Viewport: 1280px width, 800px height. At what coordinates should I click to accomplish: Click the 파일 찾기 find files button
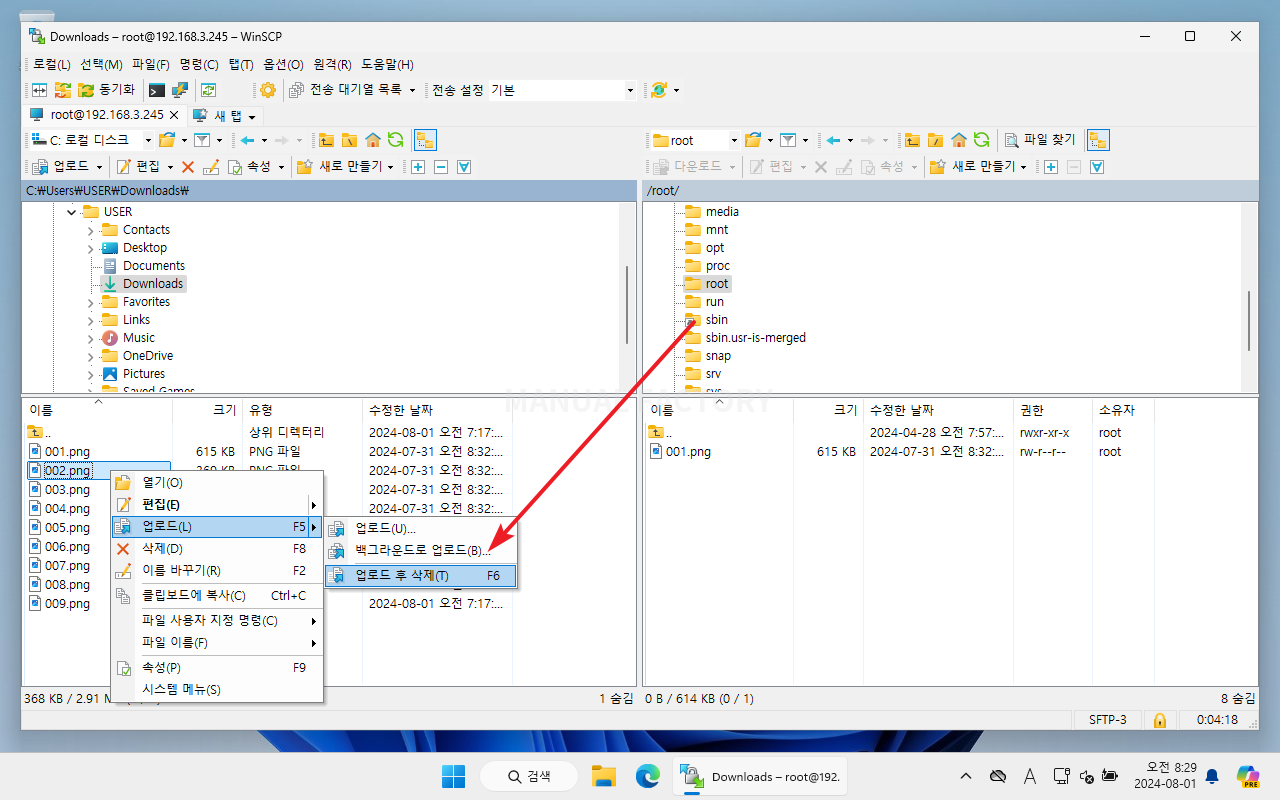(x=1040, y=140)
